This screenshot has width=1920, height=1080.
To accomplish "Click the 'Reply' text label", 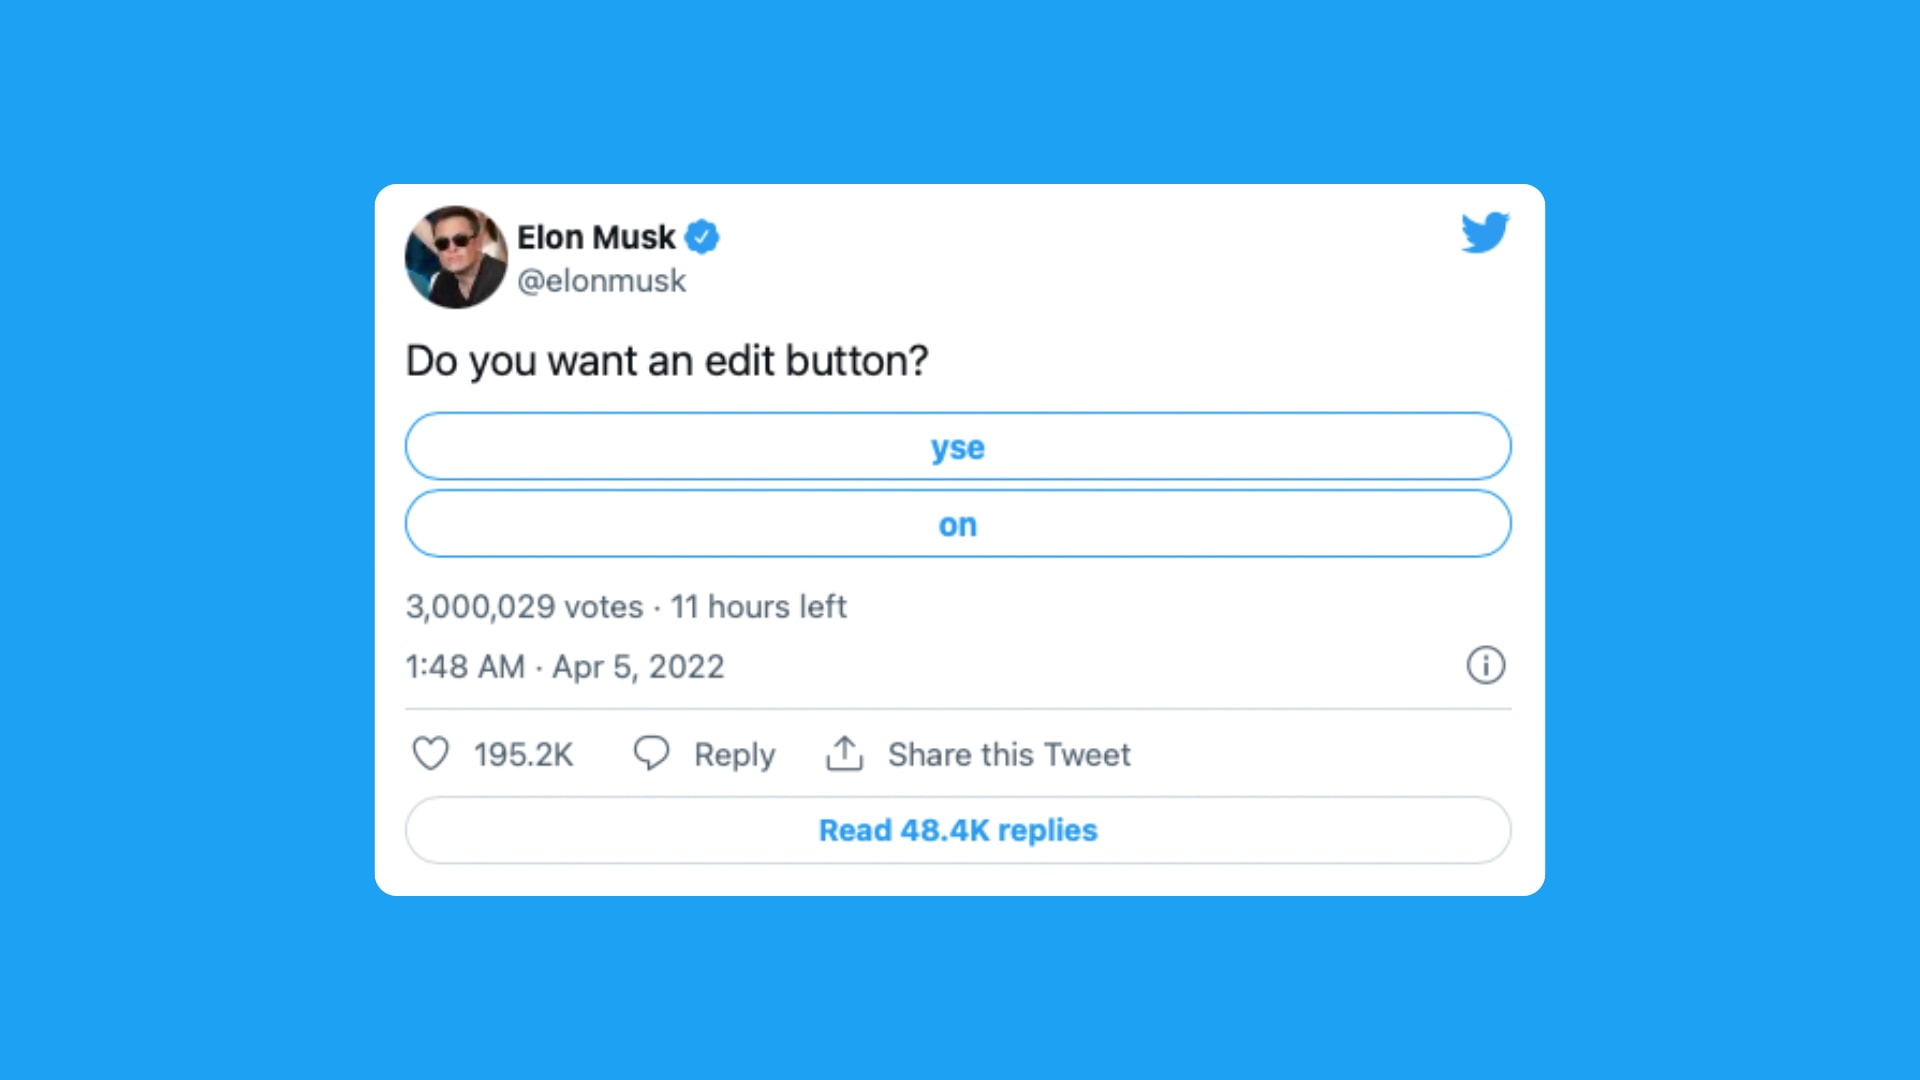I will (x=735, y=754).
